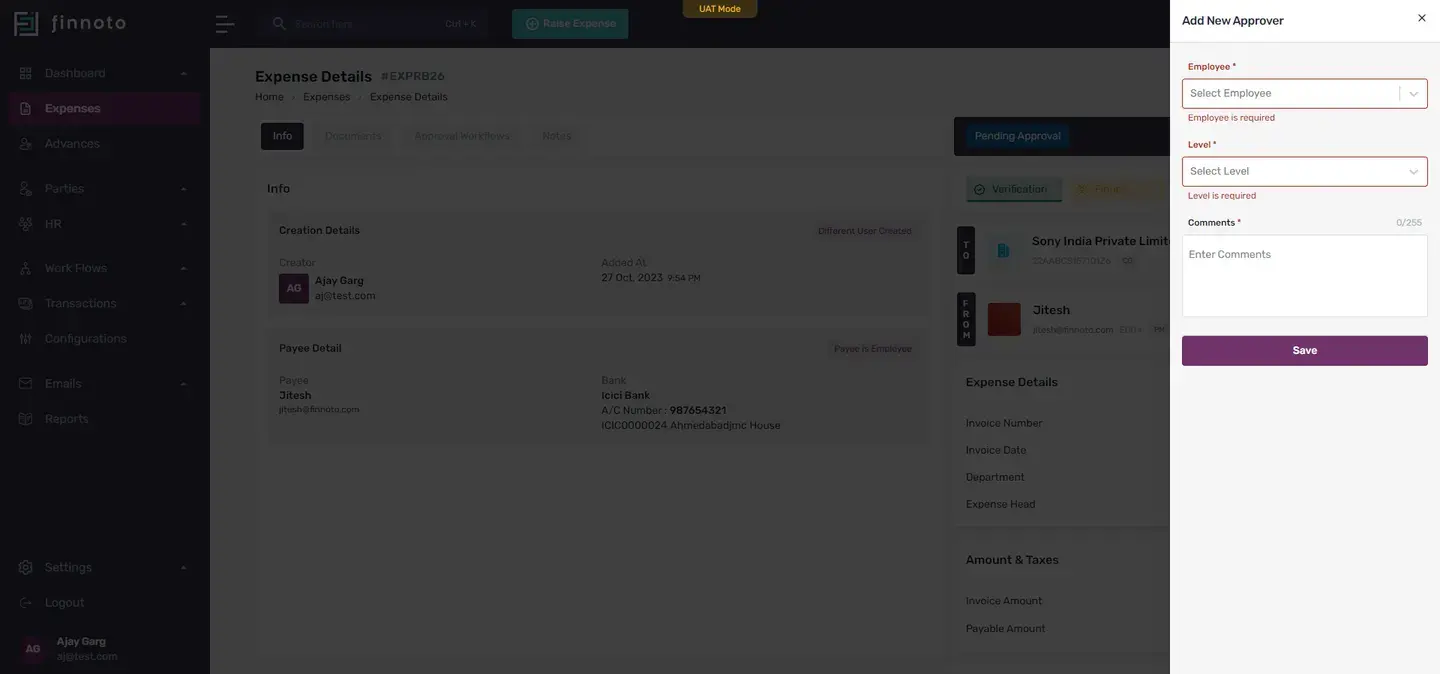This screenshot has height=674, width=1440.
Task: Click the account number '987654321'
Action: point(698,411)
